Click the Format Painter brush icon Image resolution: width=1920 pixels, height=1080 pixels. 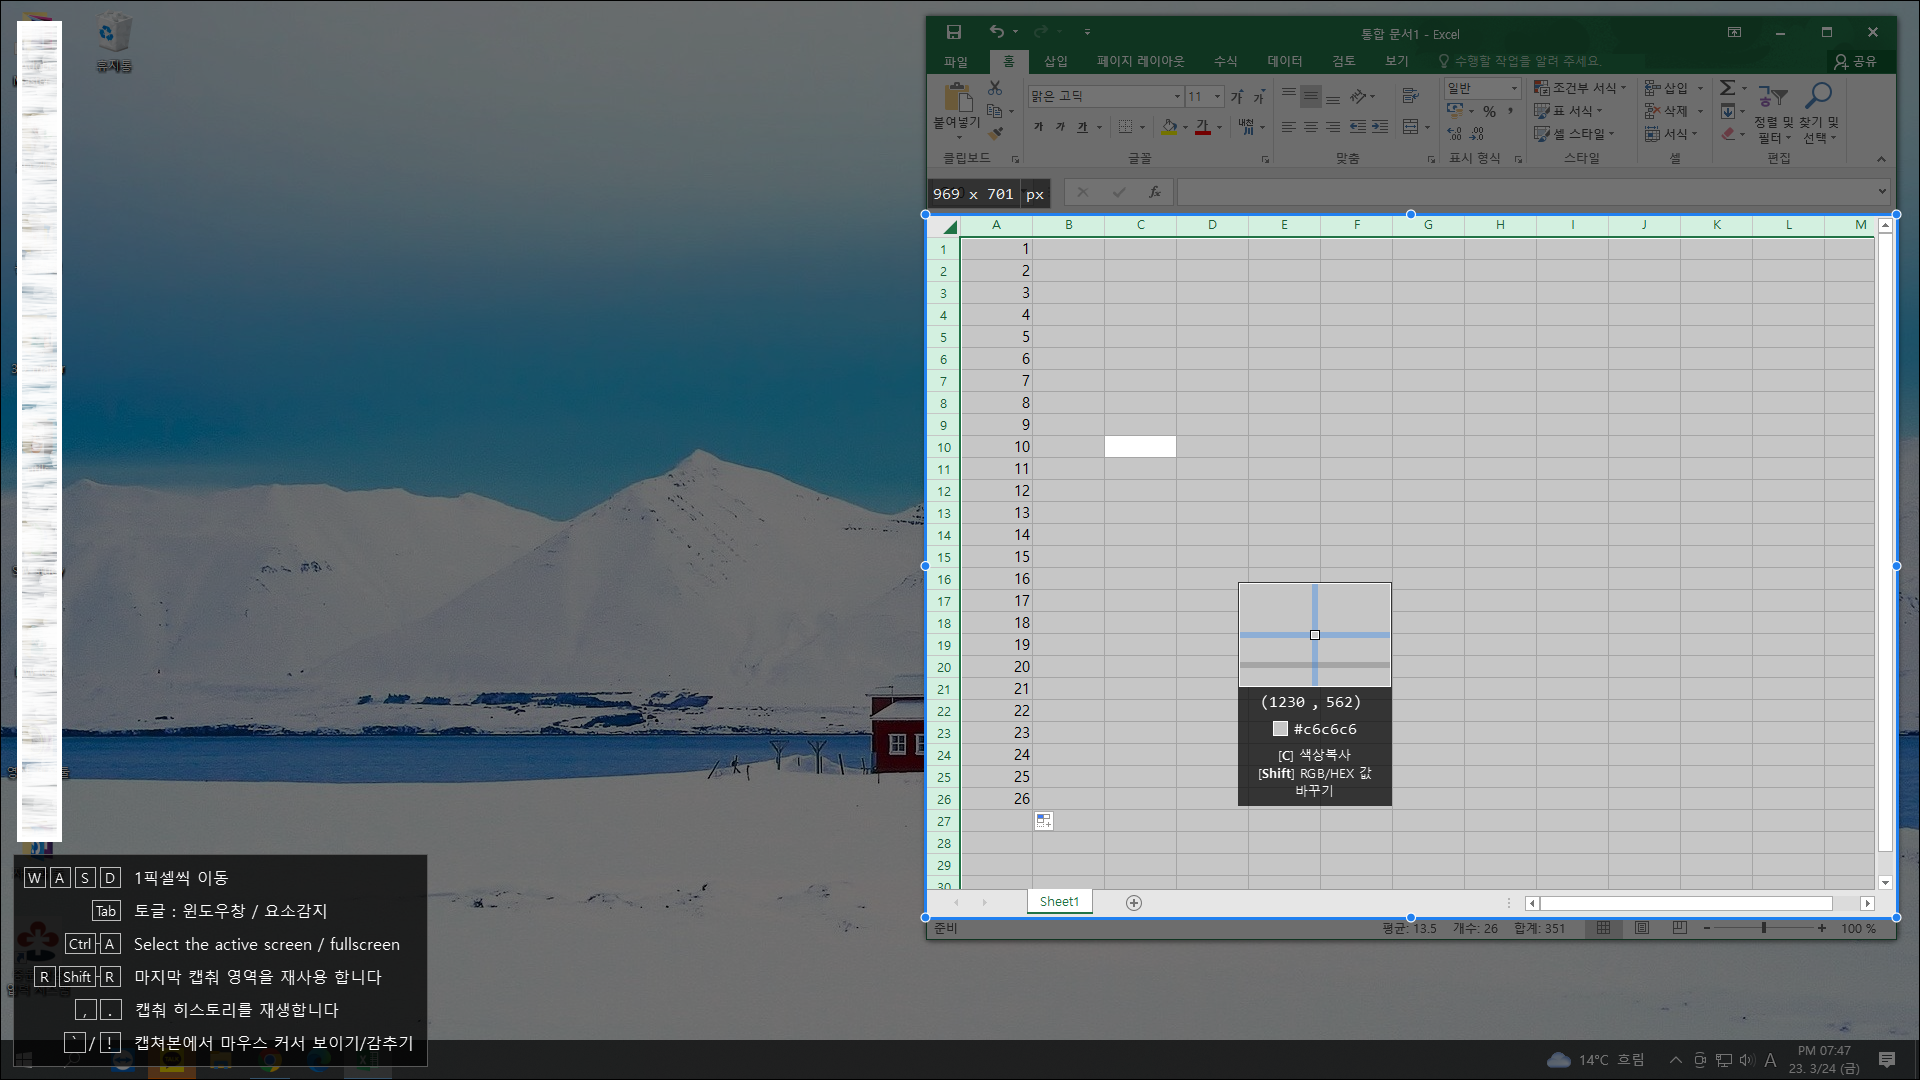tap(996, 133)
